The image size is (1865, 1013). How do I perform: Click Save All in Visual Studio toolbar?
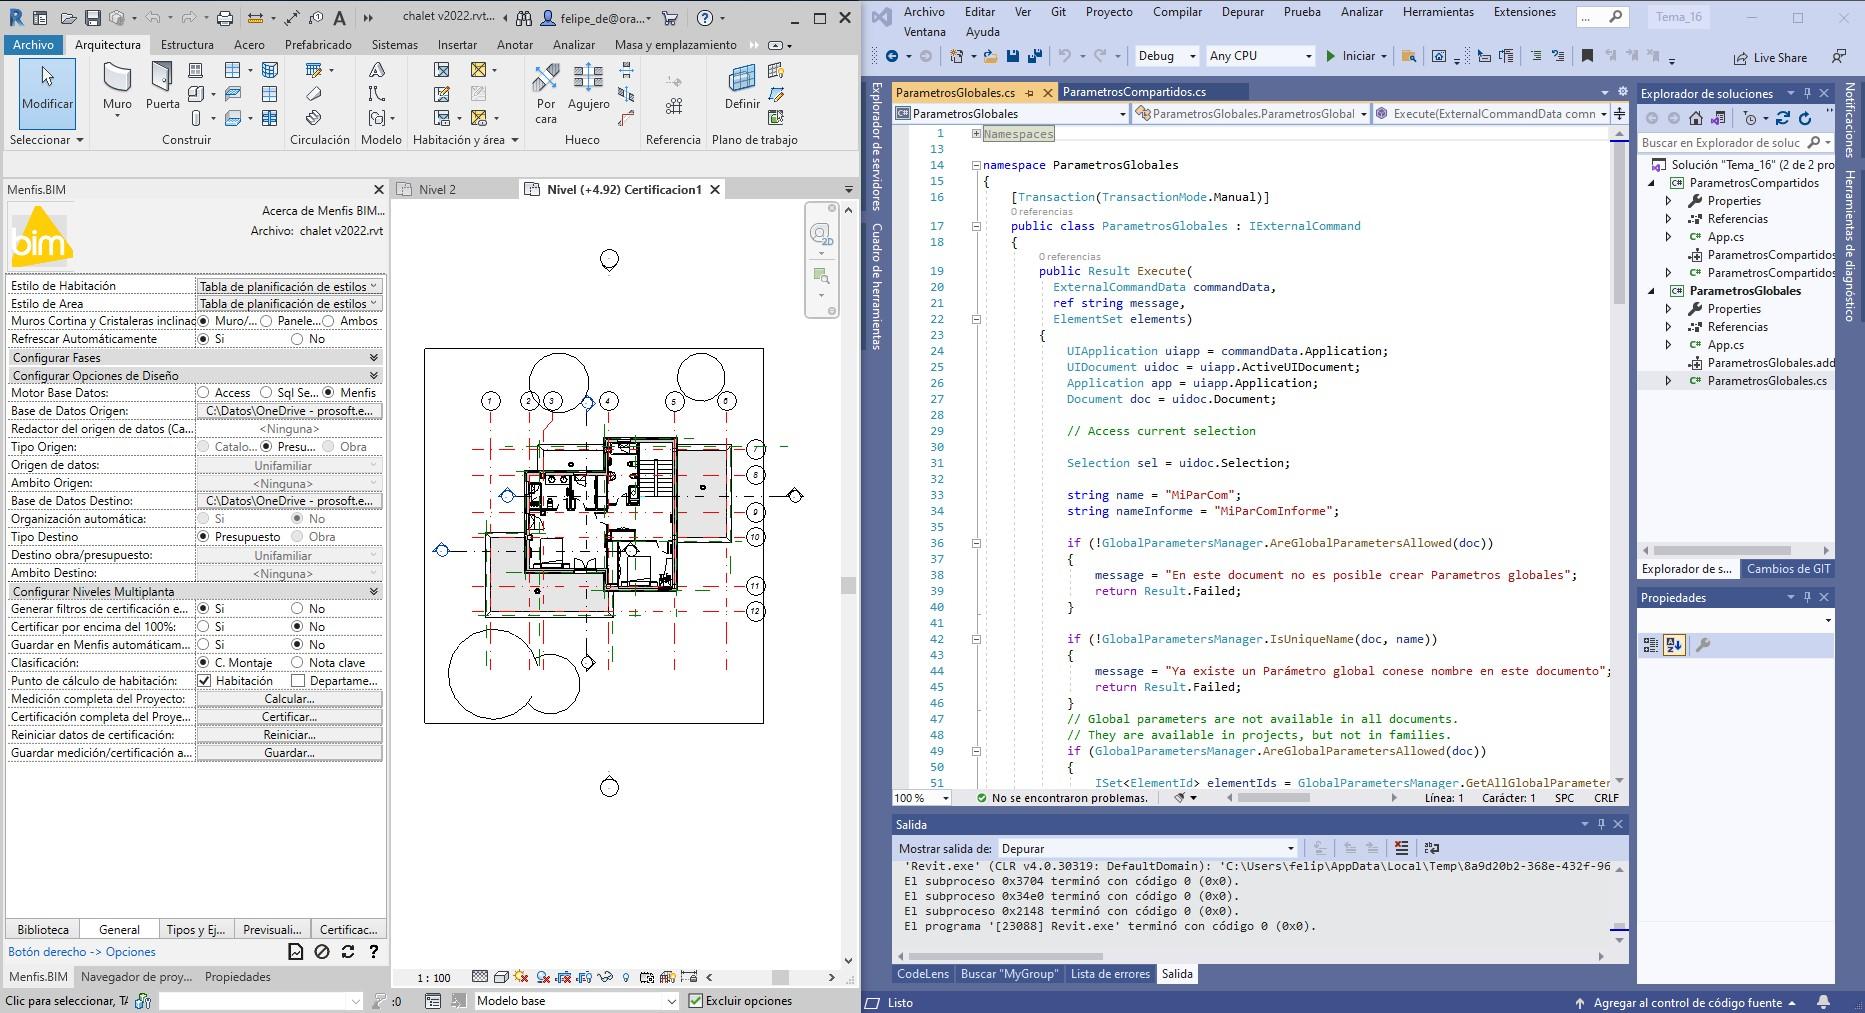[1035, 56]
